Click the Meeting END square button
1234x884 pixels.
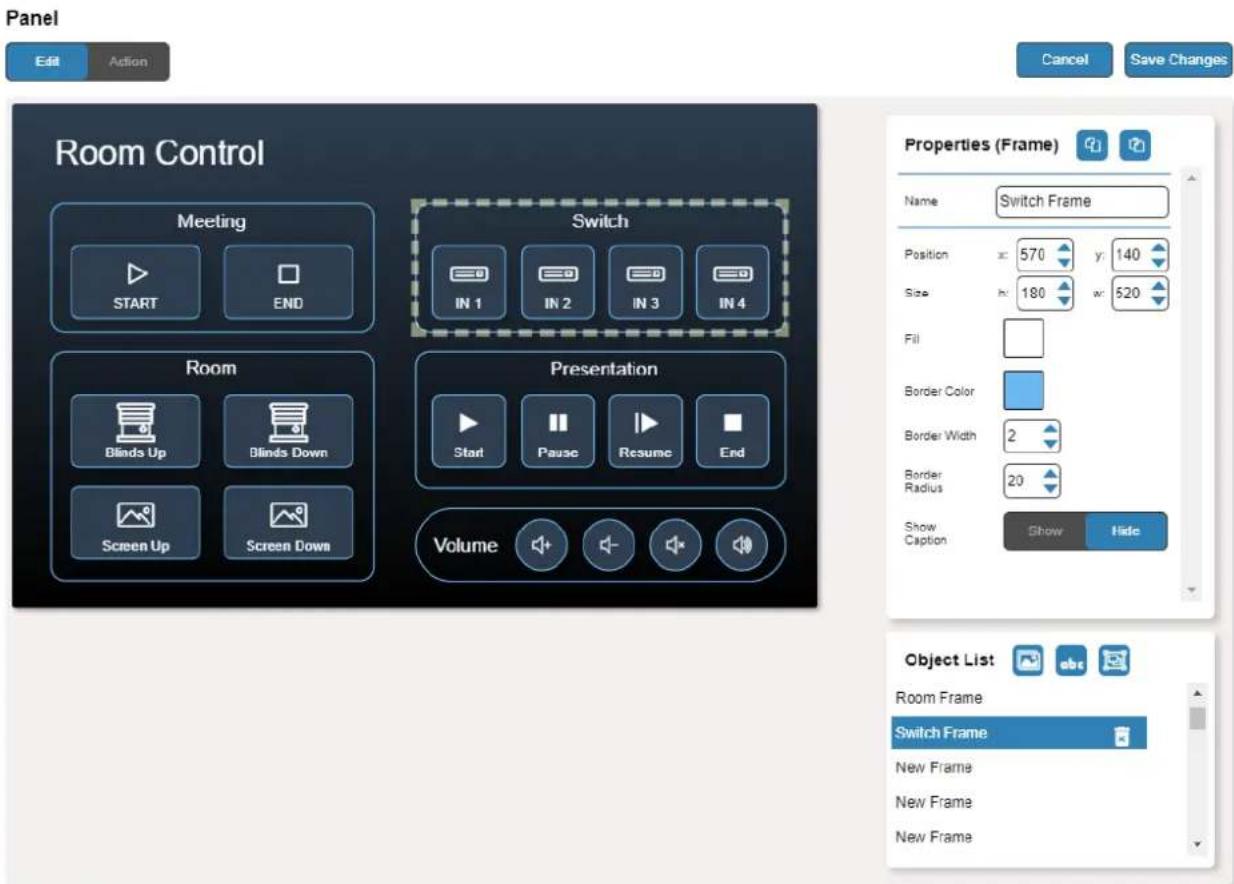click(x=288, y=282)
